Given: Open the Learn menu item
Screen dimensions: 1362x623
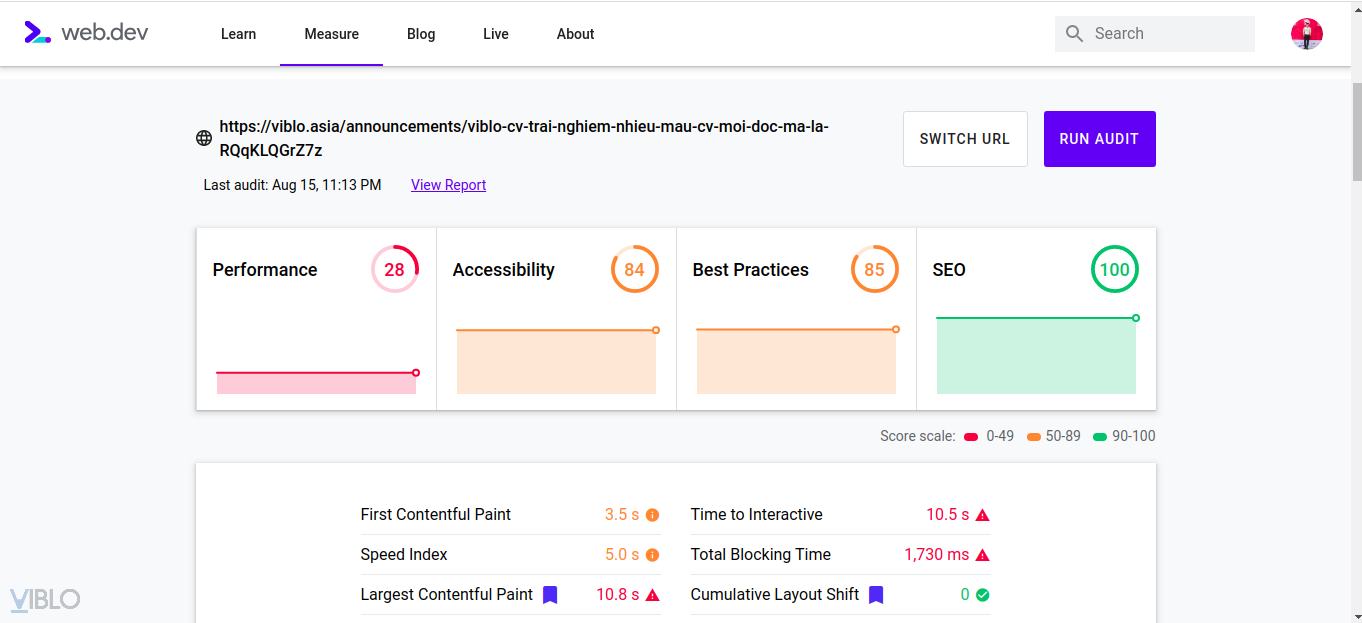Looking at the screenshot, I should (x=238, y=34).
